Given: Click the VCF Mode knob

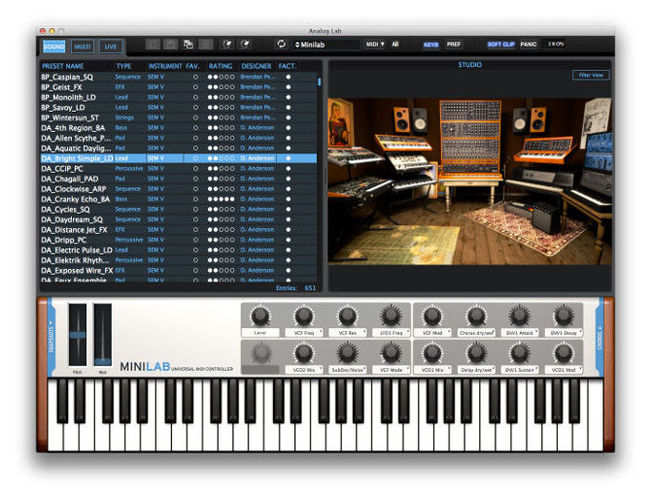Looking at the screenshot, I should (391, 353).
